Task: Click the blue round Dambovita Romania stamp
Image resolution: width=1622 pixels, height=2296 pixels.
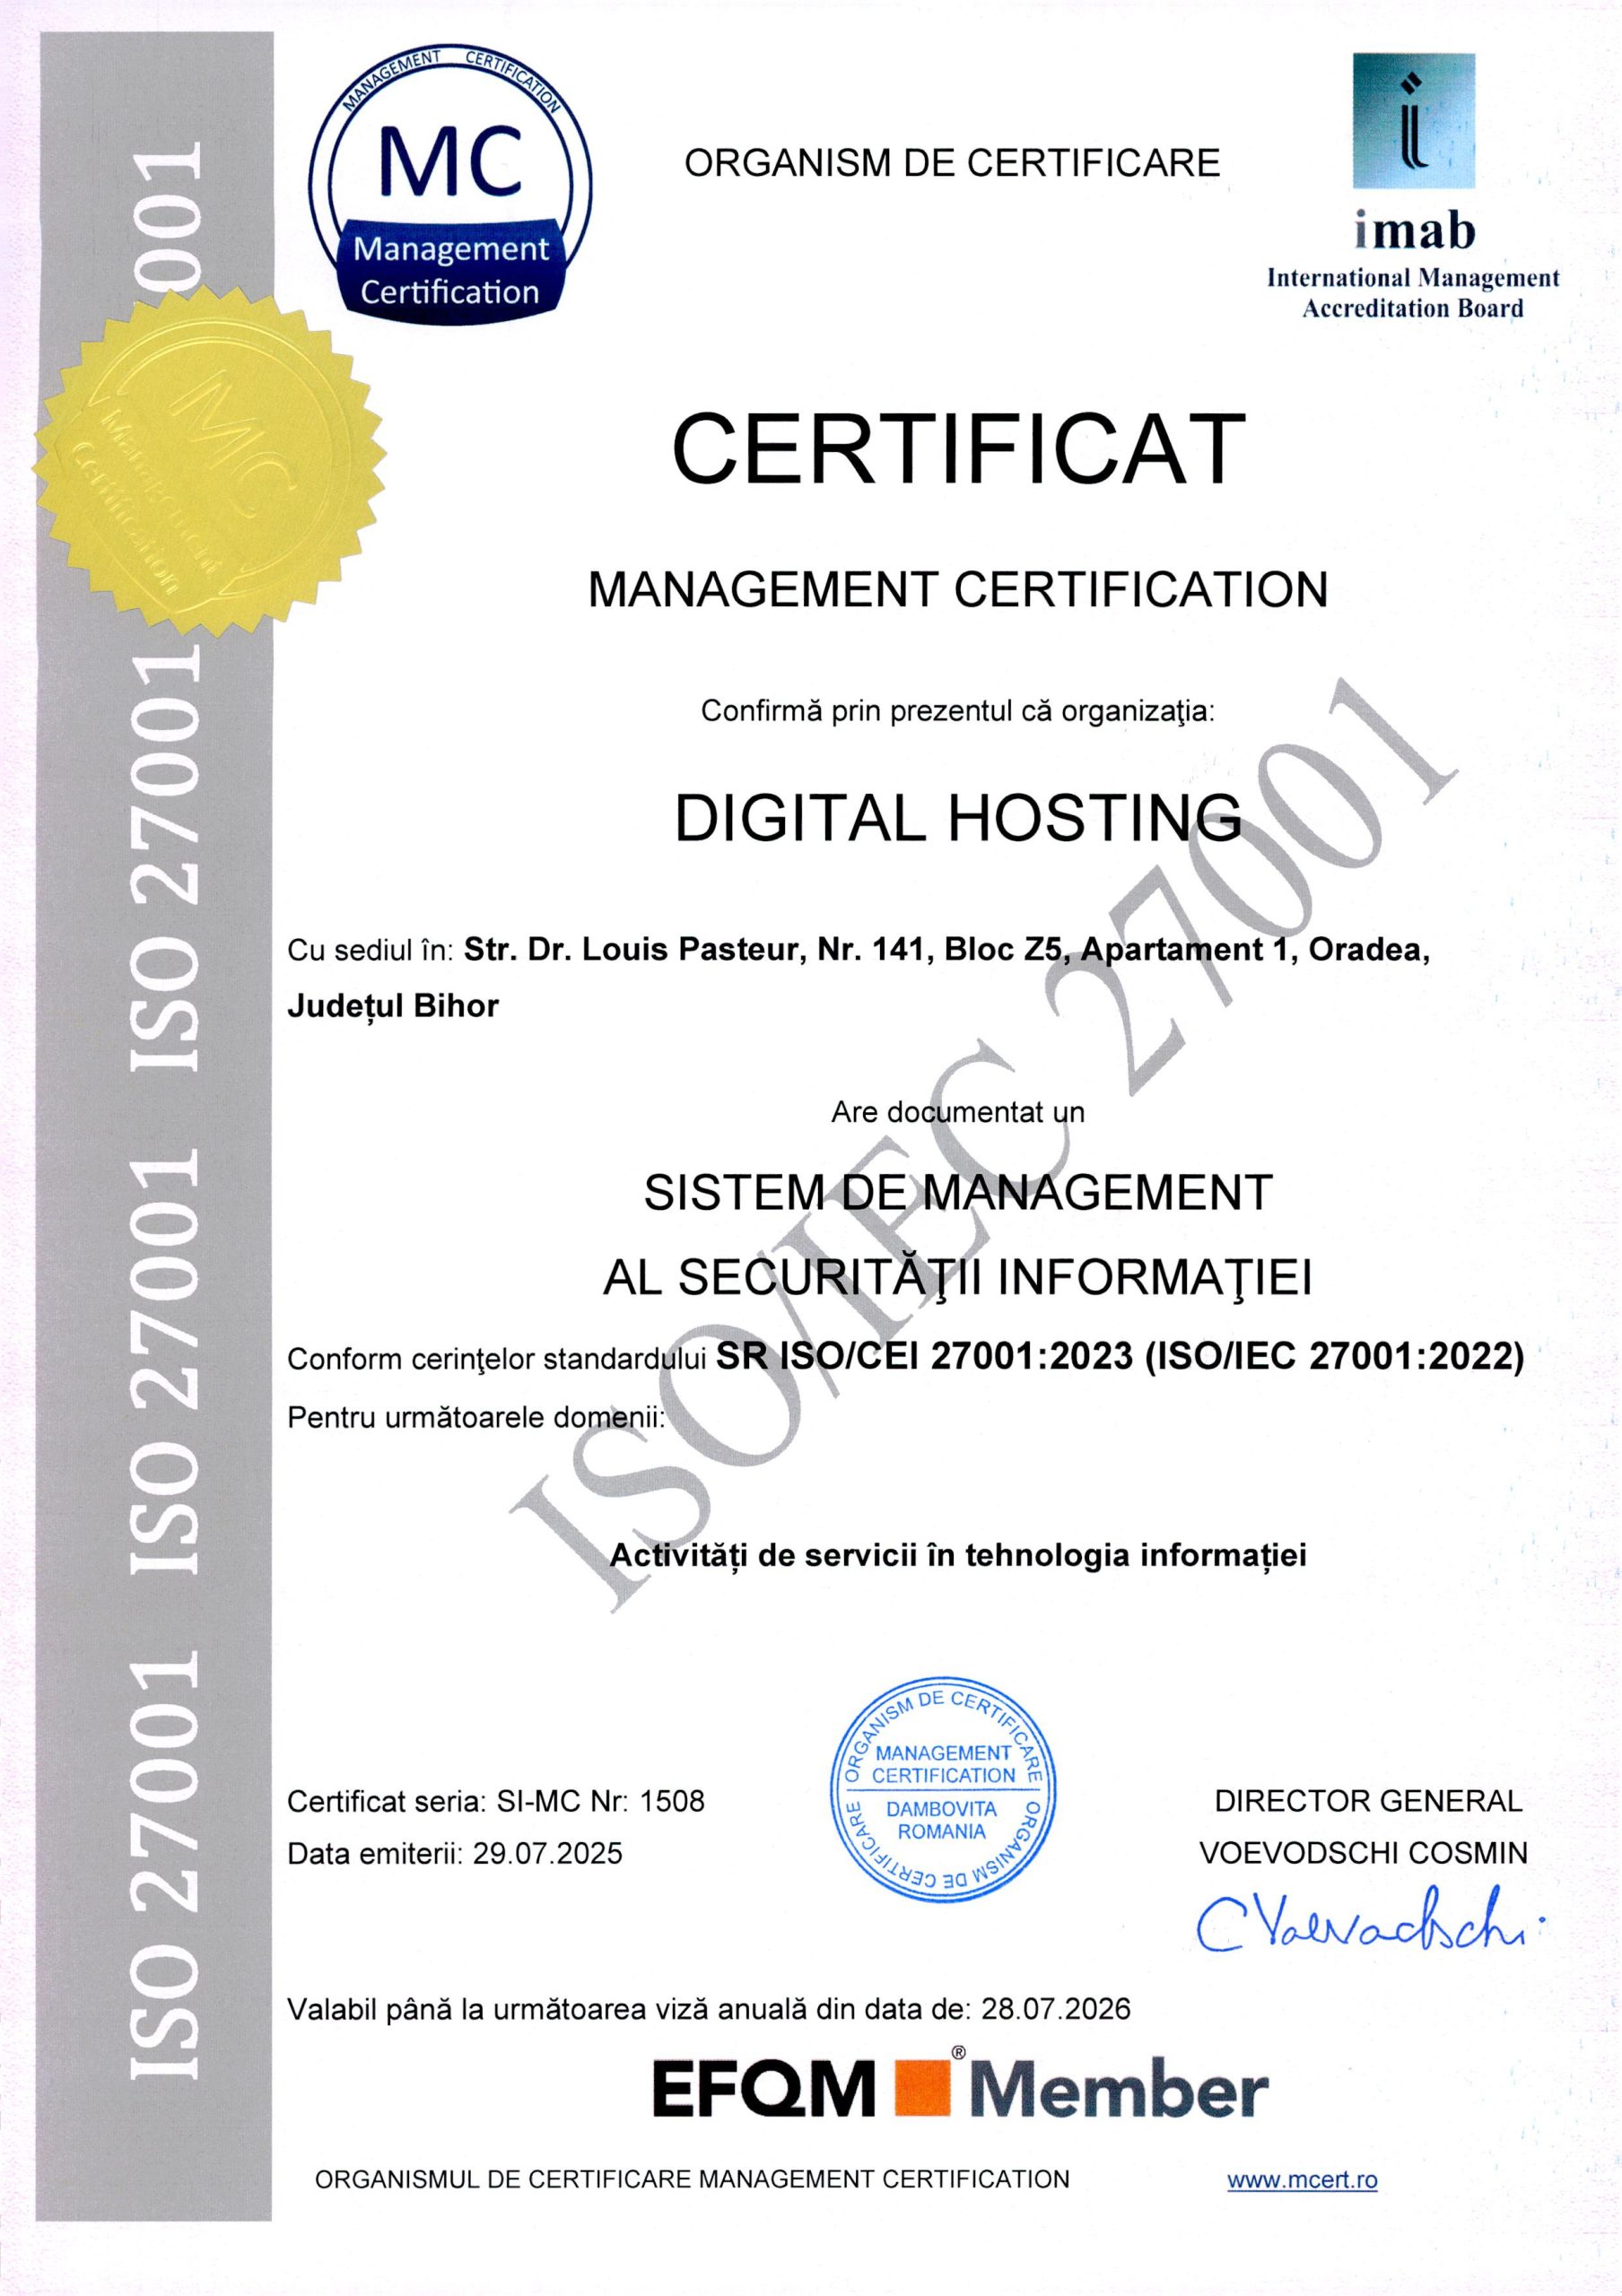Action: coord(942,1791)
